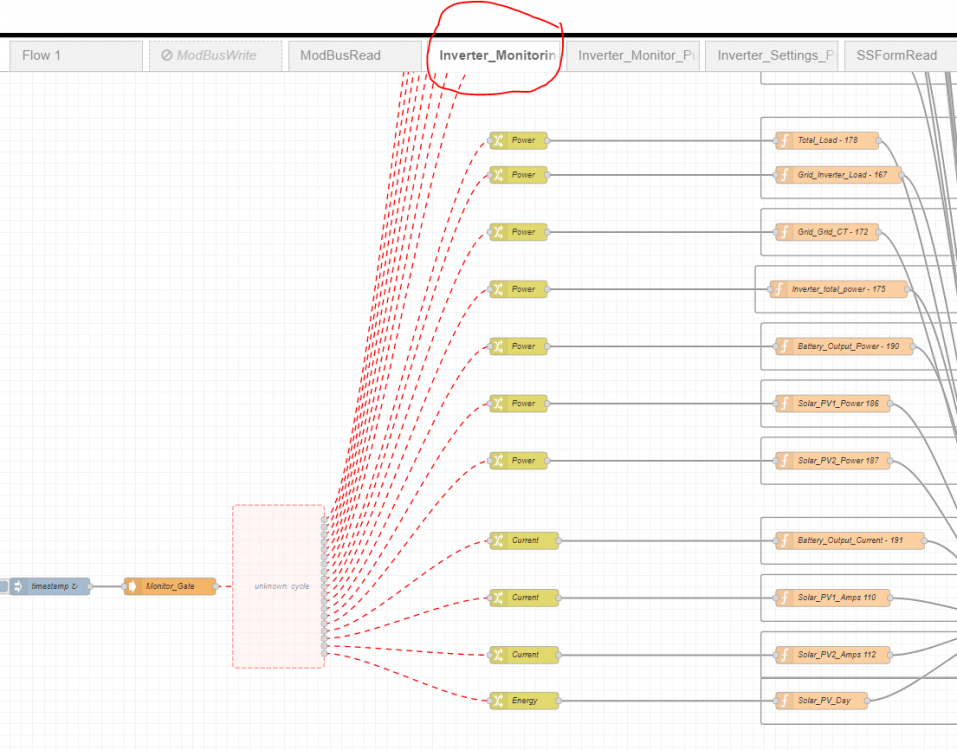Screen dimensions: 957x750
Task: Click the switch icon on the topmost Power node
Action: click(498, 140)
